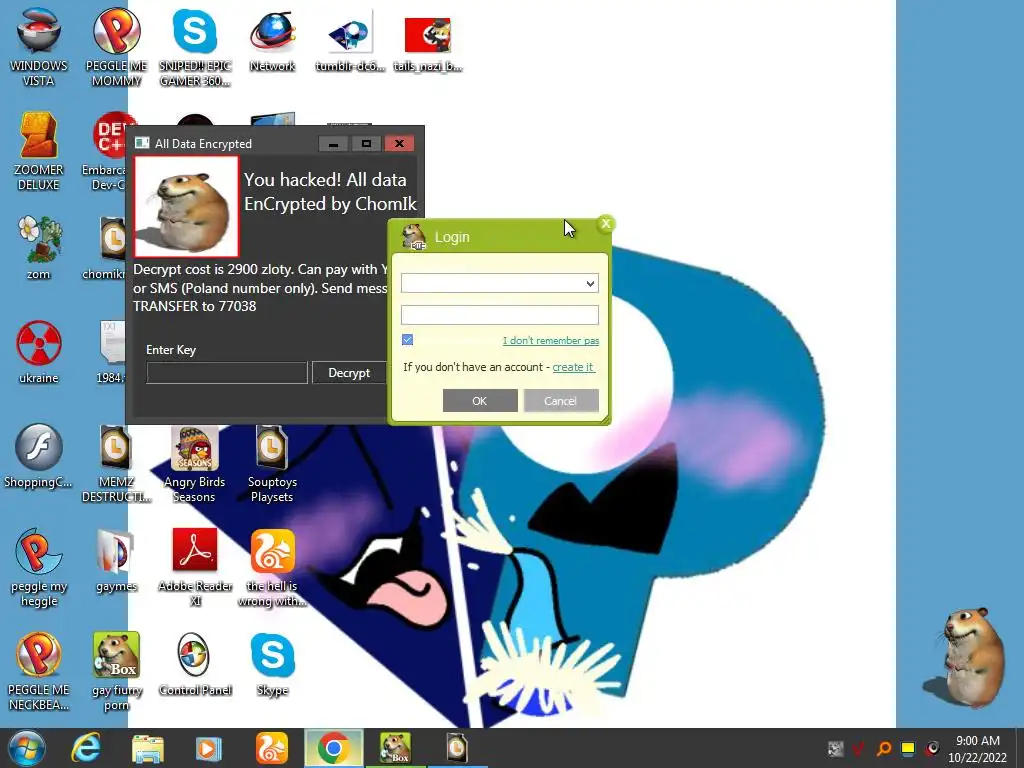Click the Windows Start orb

pos(27,748)
